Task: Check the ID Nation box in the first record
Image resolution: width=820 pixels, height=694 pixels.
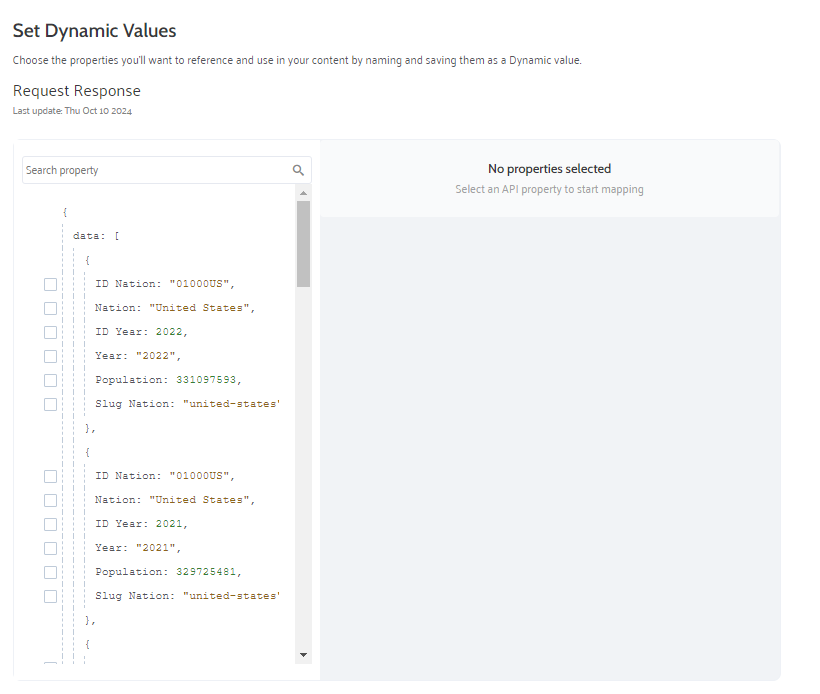Action: [x=50, y=284]
